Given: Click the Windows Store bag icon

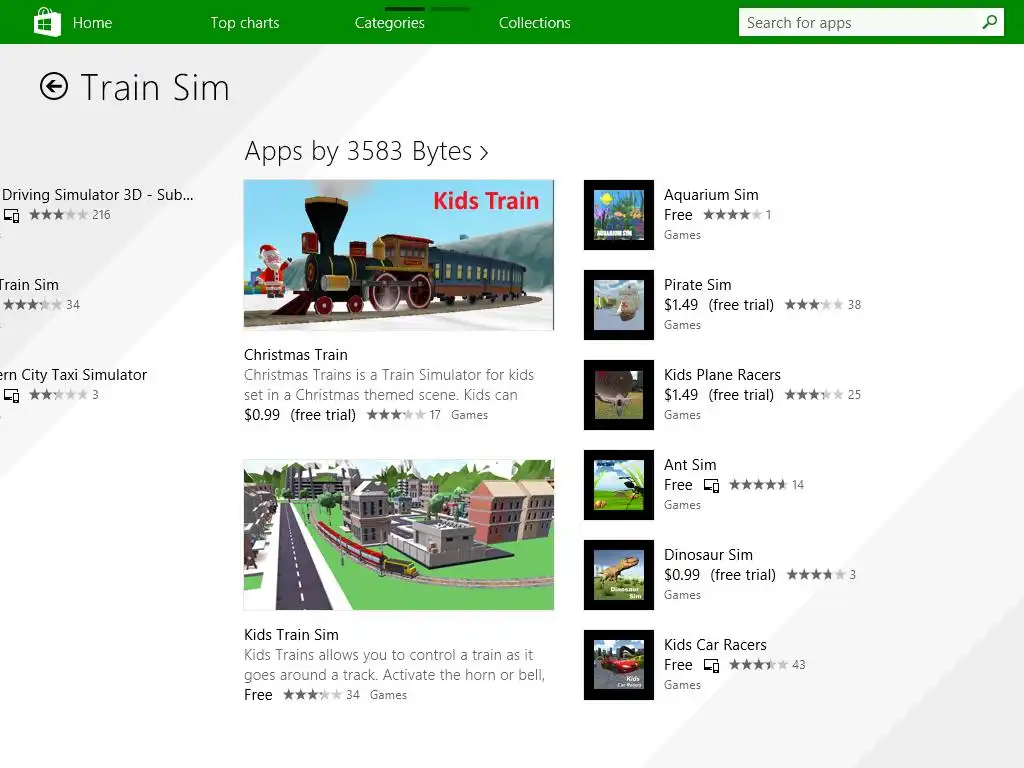Looking at the screenshot, I should 47,22.
